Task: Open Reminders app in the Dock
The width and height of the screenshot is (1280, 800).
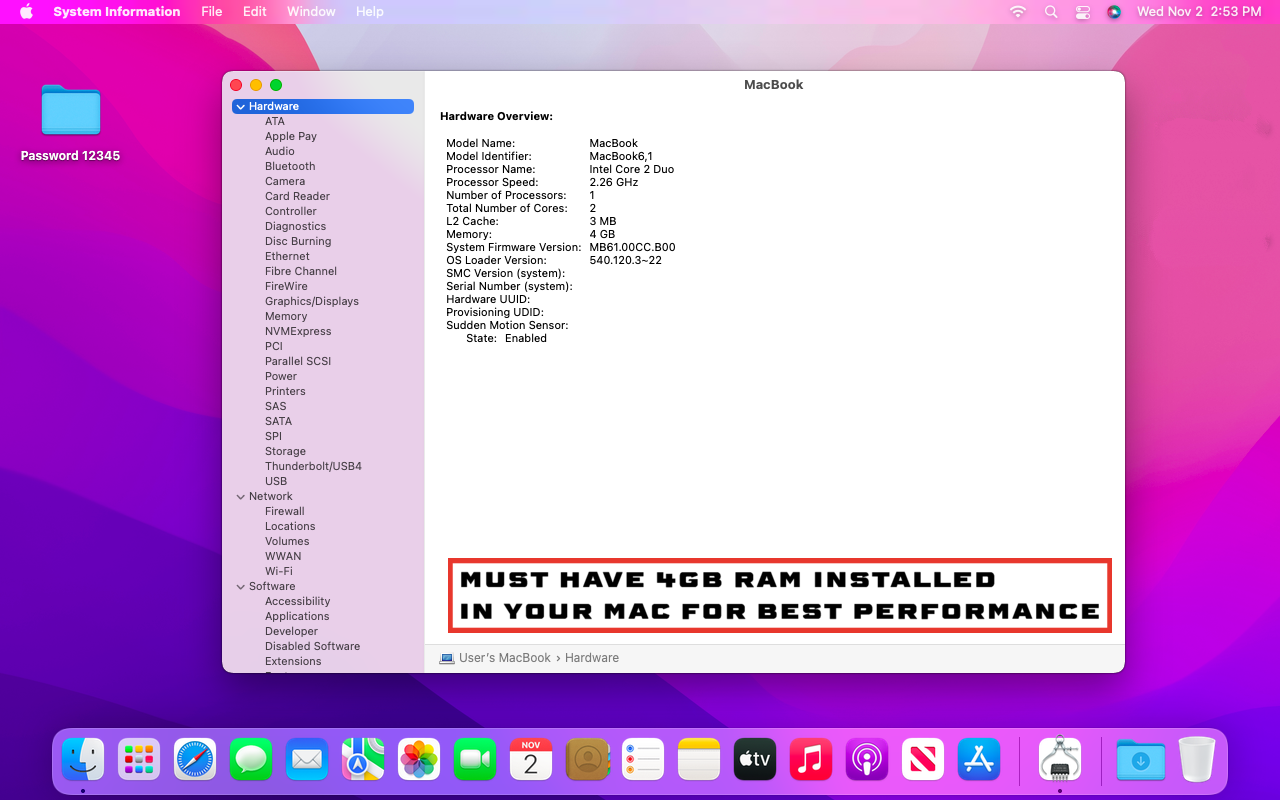Action: [643, 759]
